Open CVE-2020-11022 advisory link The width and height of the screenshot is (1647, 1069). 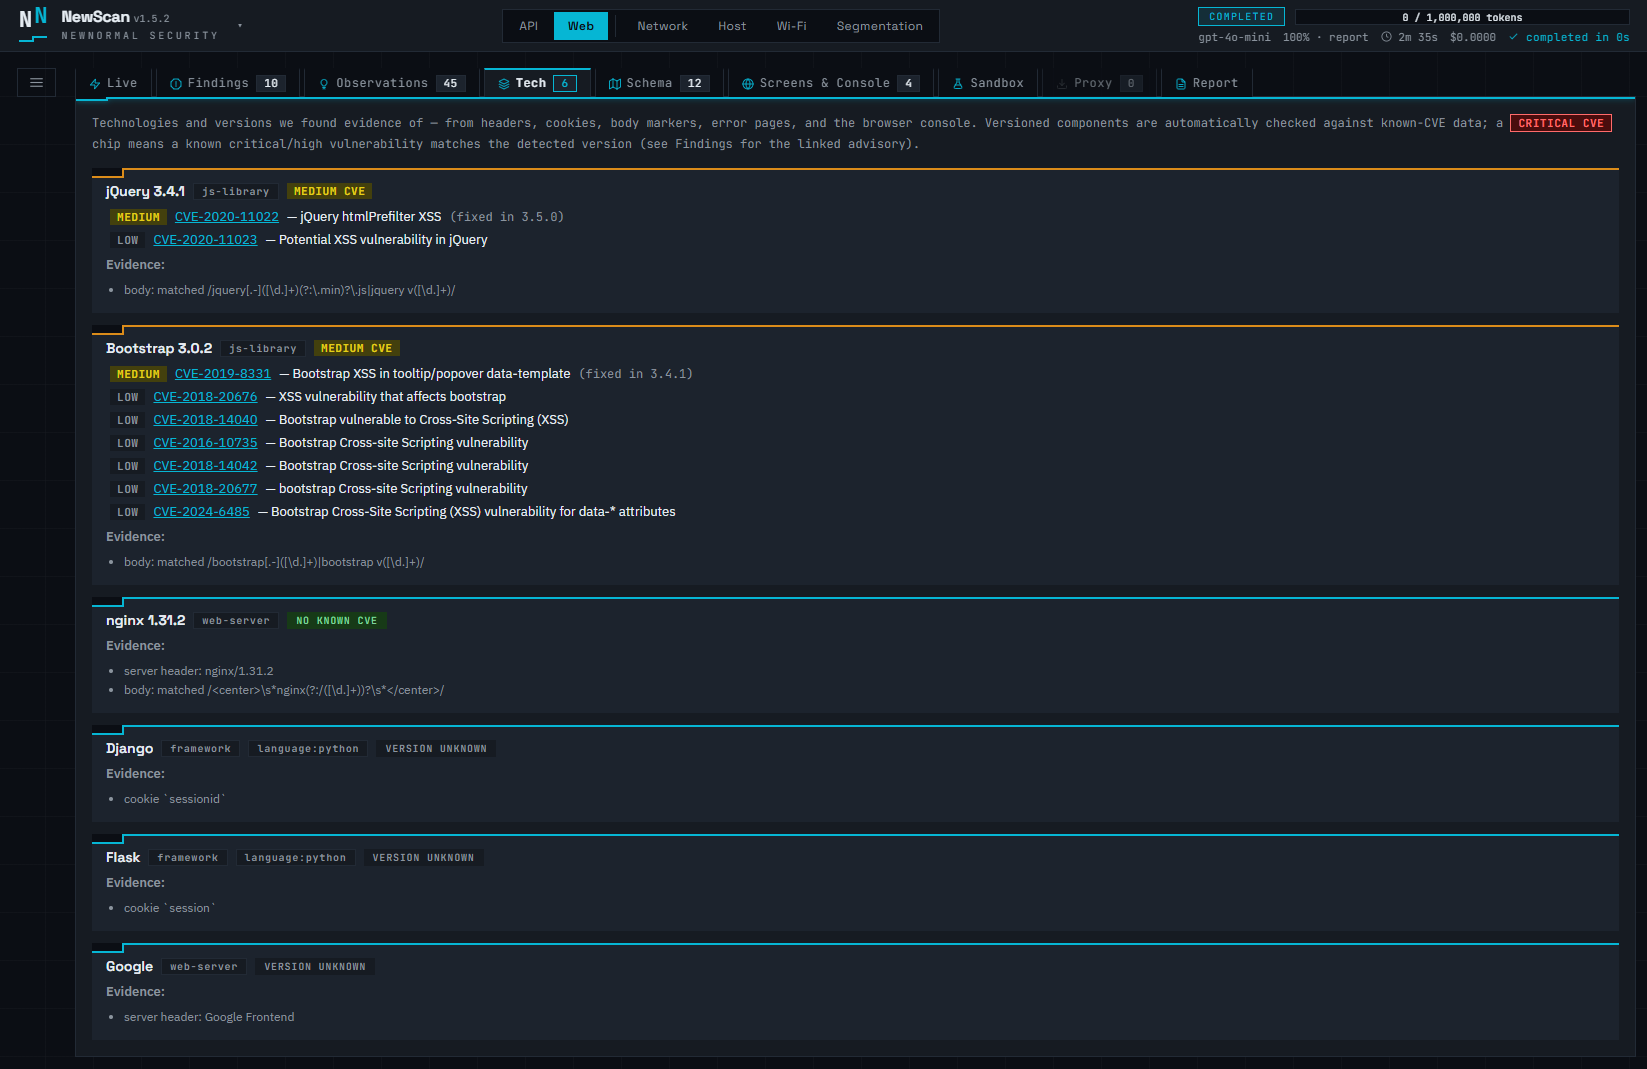(227, 217)
